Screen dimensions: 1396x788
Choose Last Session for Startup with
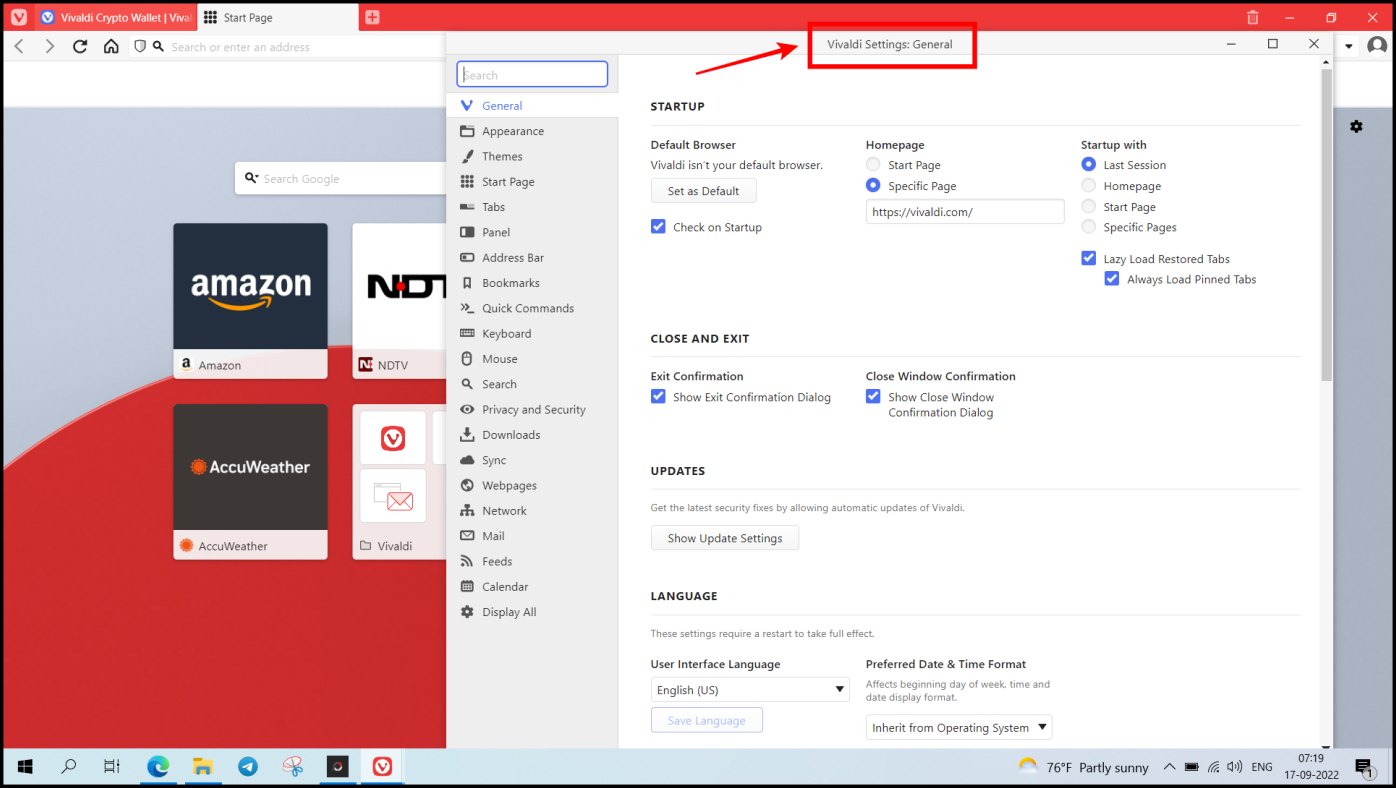1088,165
